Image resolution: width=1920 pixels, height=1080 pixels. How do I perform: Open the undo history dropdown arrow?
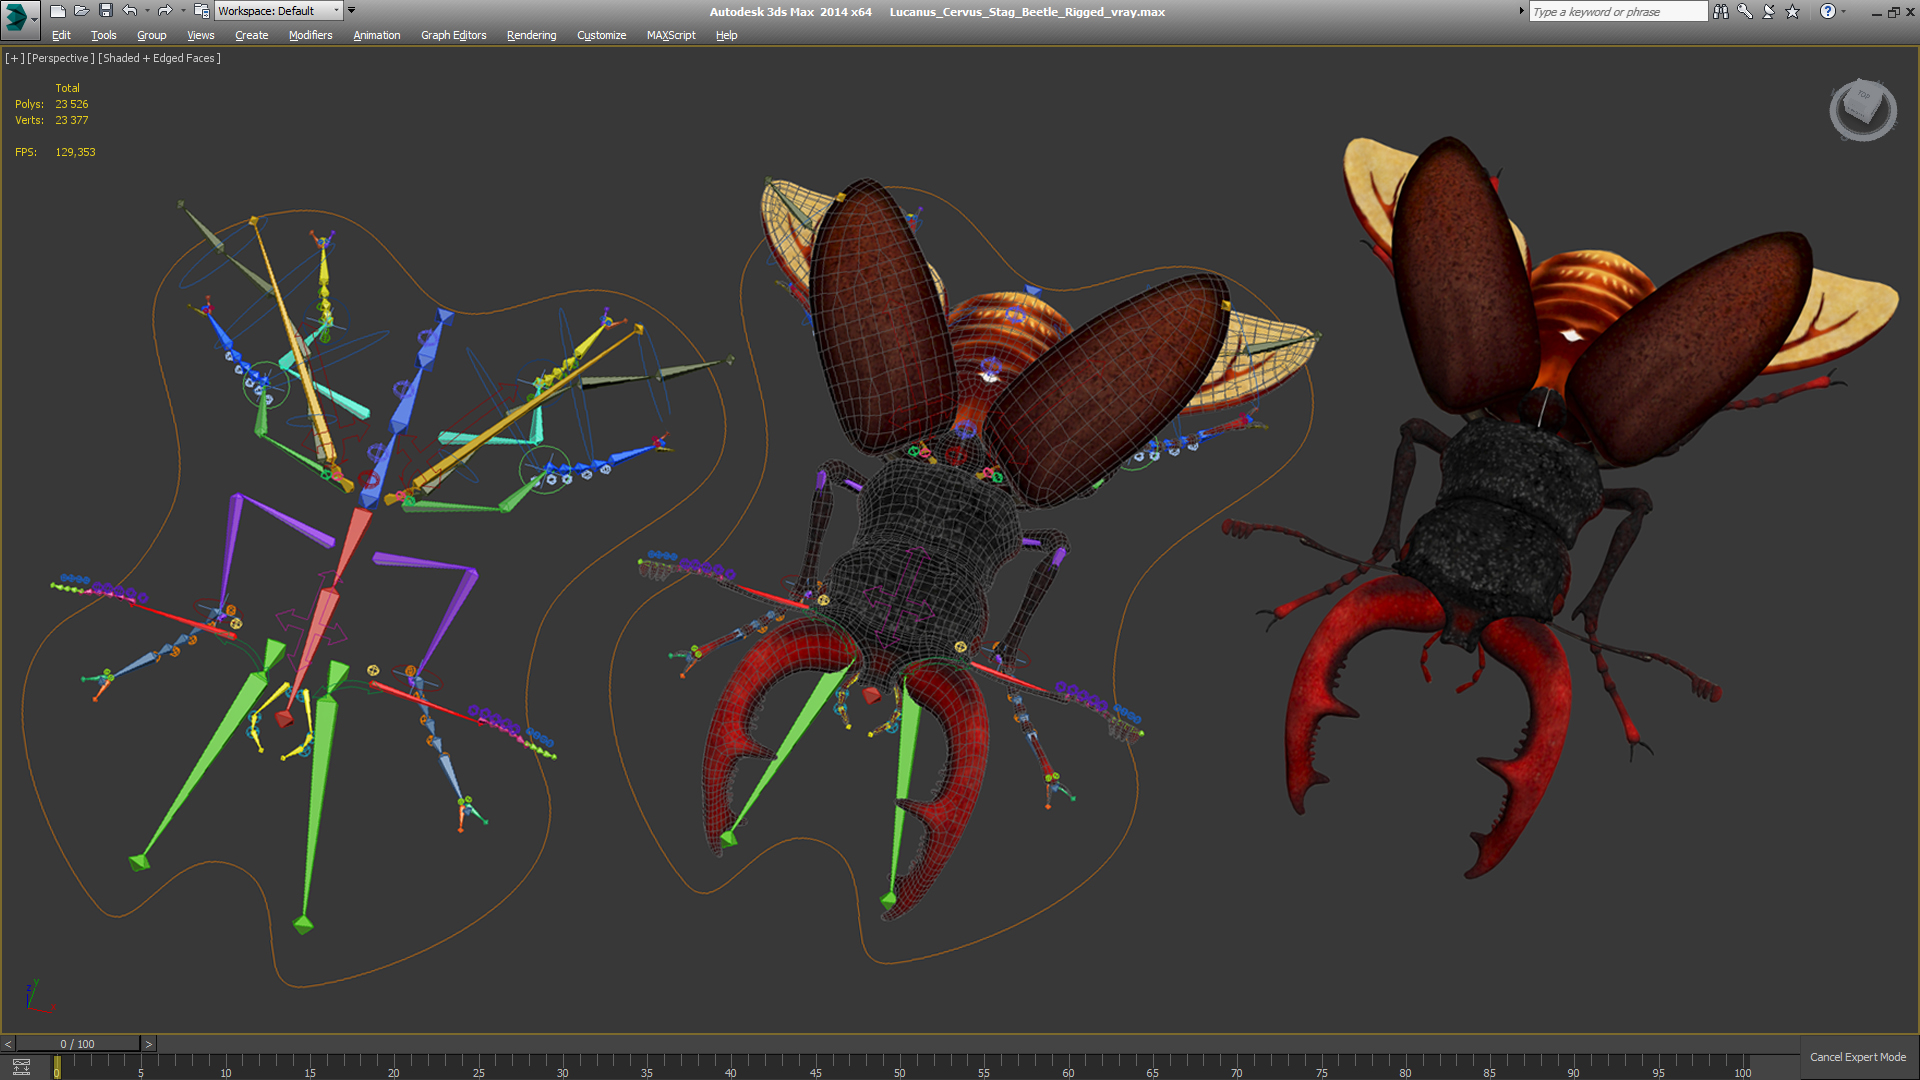click(147, 11)
